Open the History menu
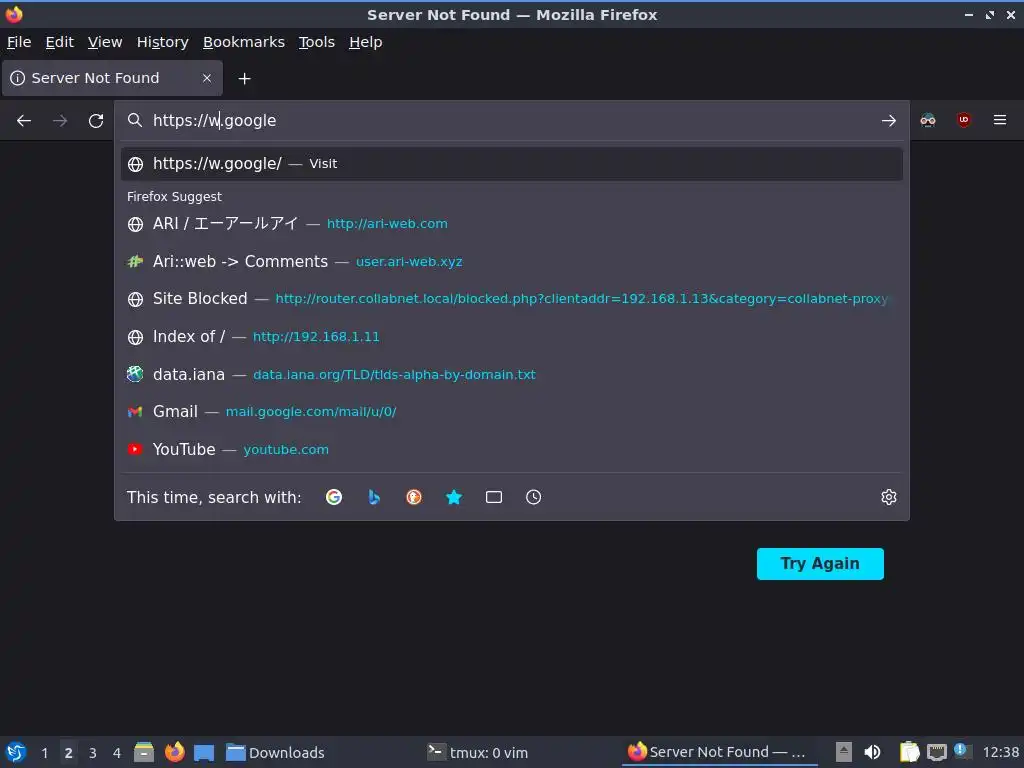This screenshot has height=768, width=1024. [163, 42]
